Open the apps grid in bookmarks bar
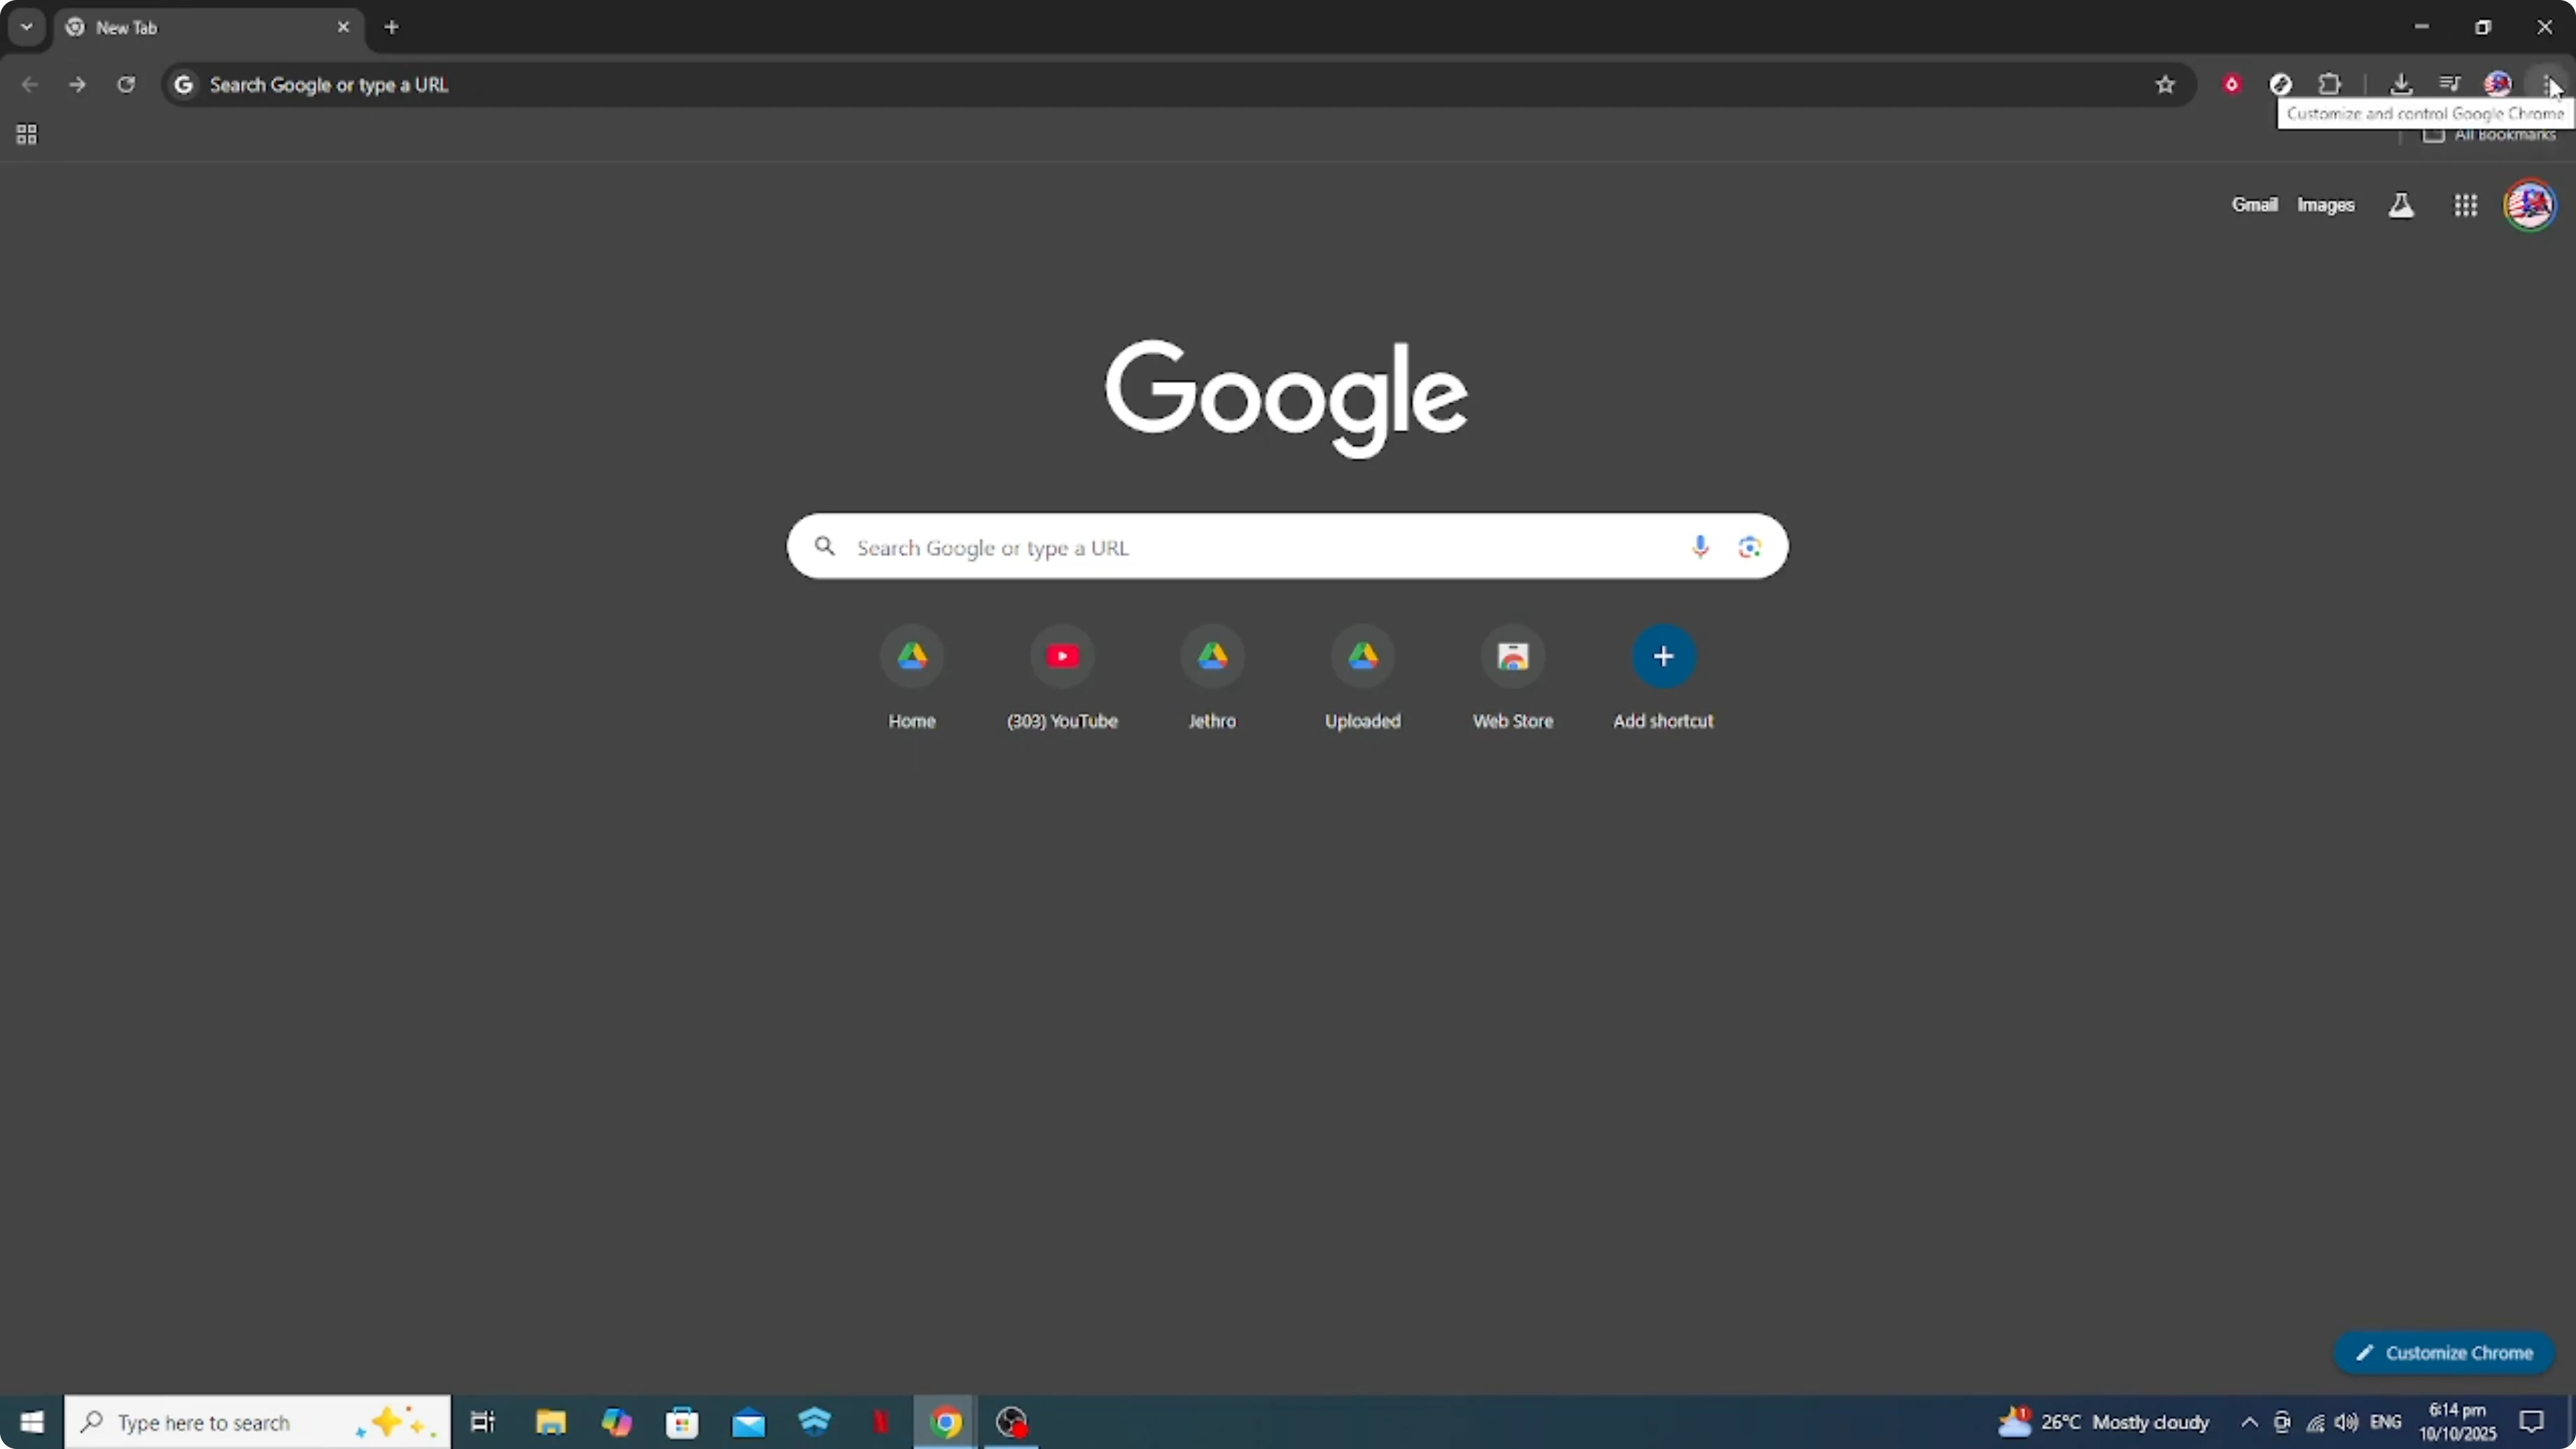The width and height of the screenshot is (2576, 1449). [x=27, y=135]
